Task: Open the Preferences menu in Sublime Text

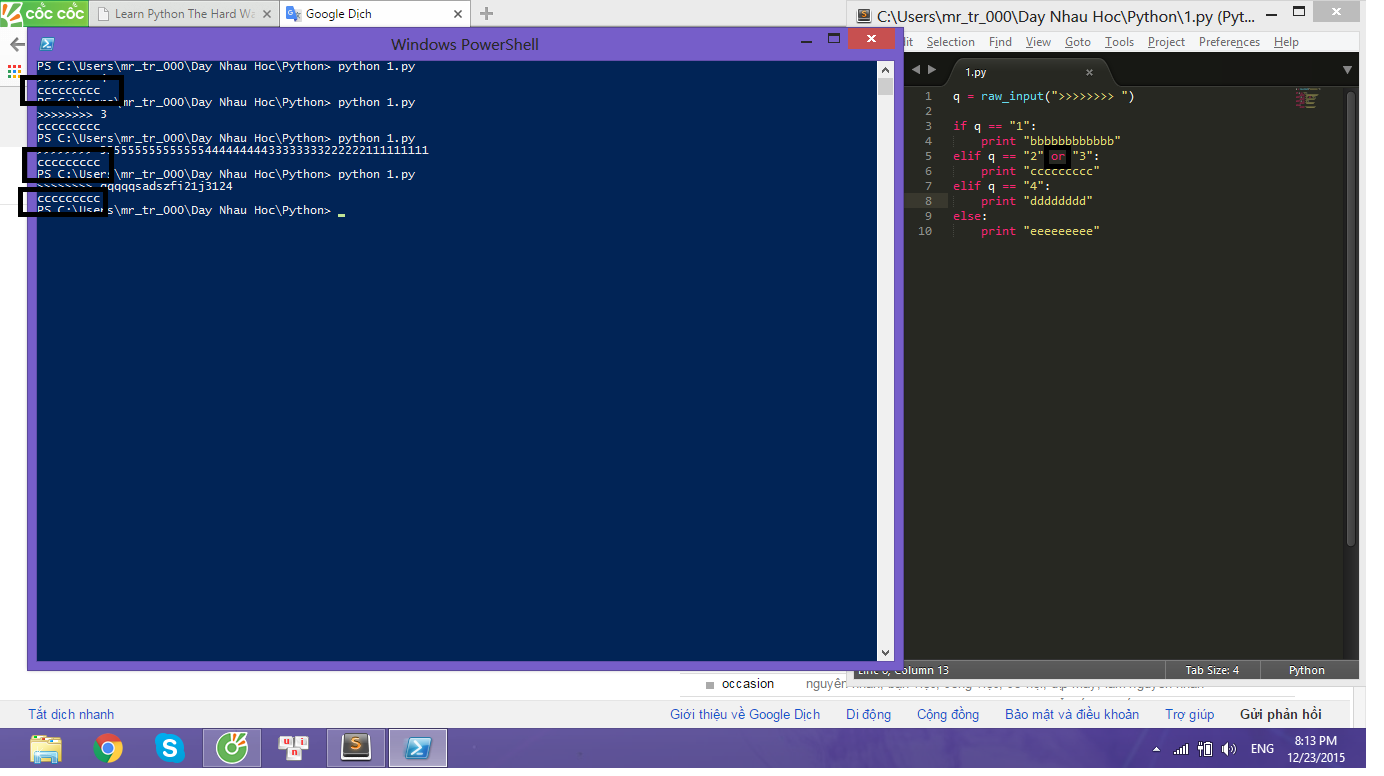Action: 1229,42
